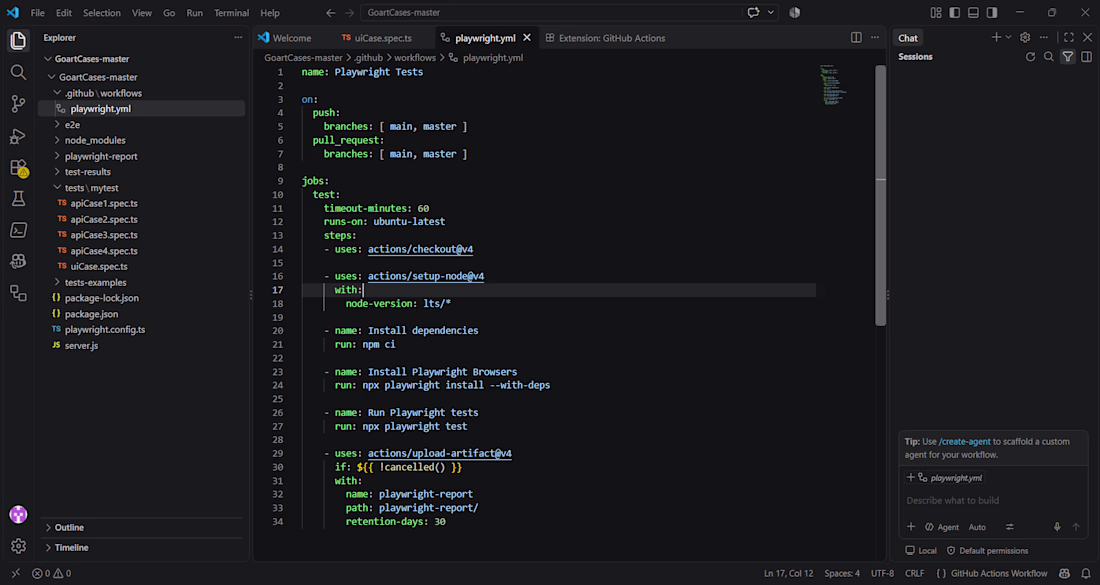Start voice input with microphone icon
1100x585 pixels.
tap(1057, 527)
